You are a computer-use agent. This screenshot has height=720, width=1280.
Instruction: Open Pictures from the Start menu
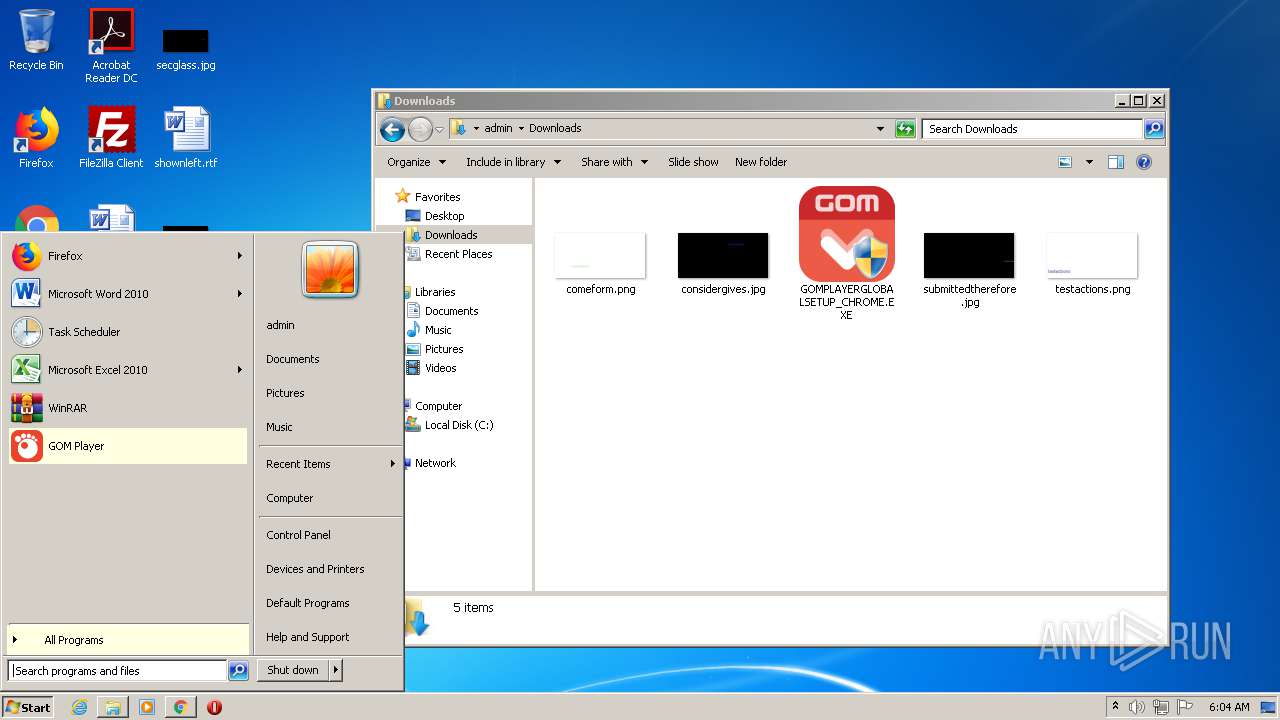(x=285, y=393)
